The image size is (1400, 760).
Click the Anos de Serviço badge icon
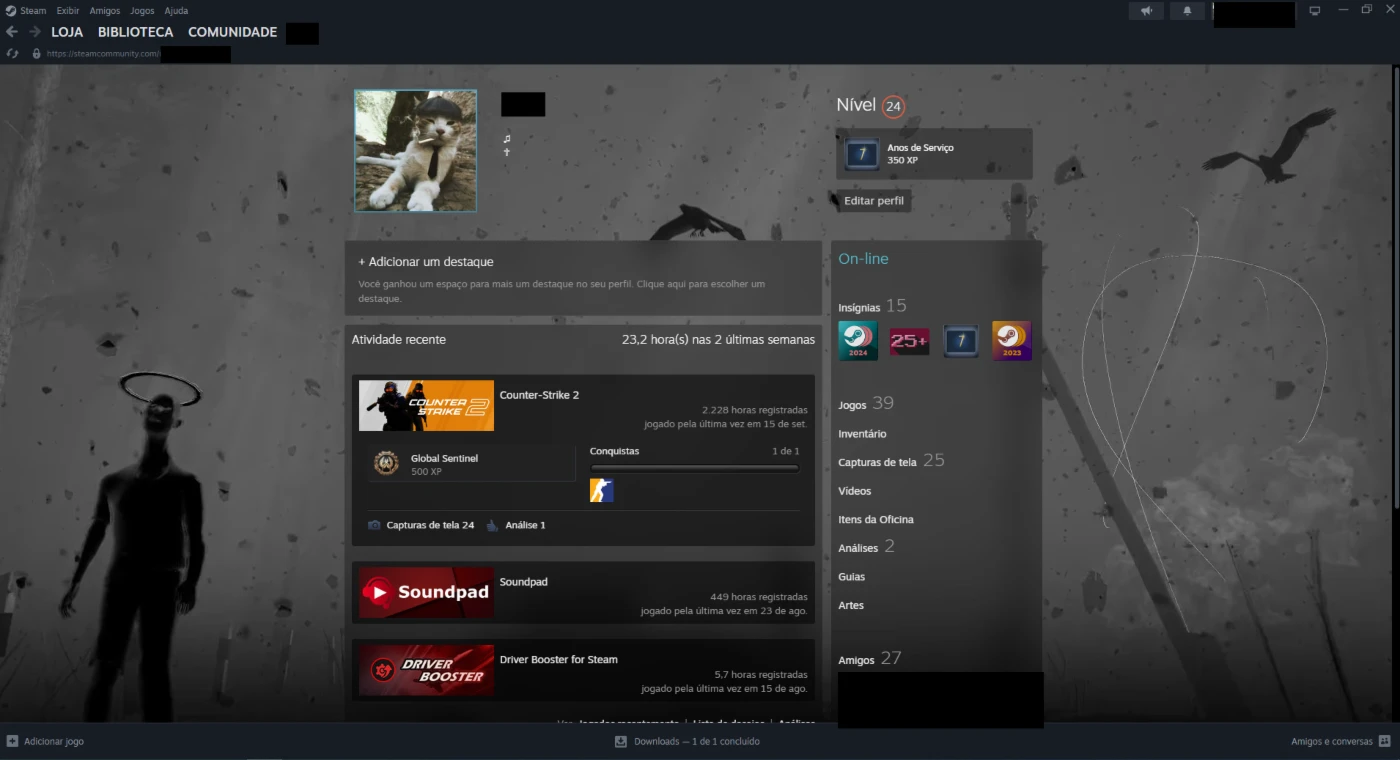pyautogui.click(x=861, y=154)
